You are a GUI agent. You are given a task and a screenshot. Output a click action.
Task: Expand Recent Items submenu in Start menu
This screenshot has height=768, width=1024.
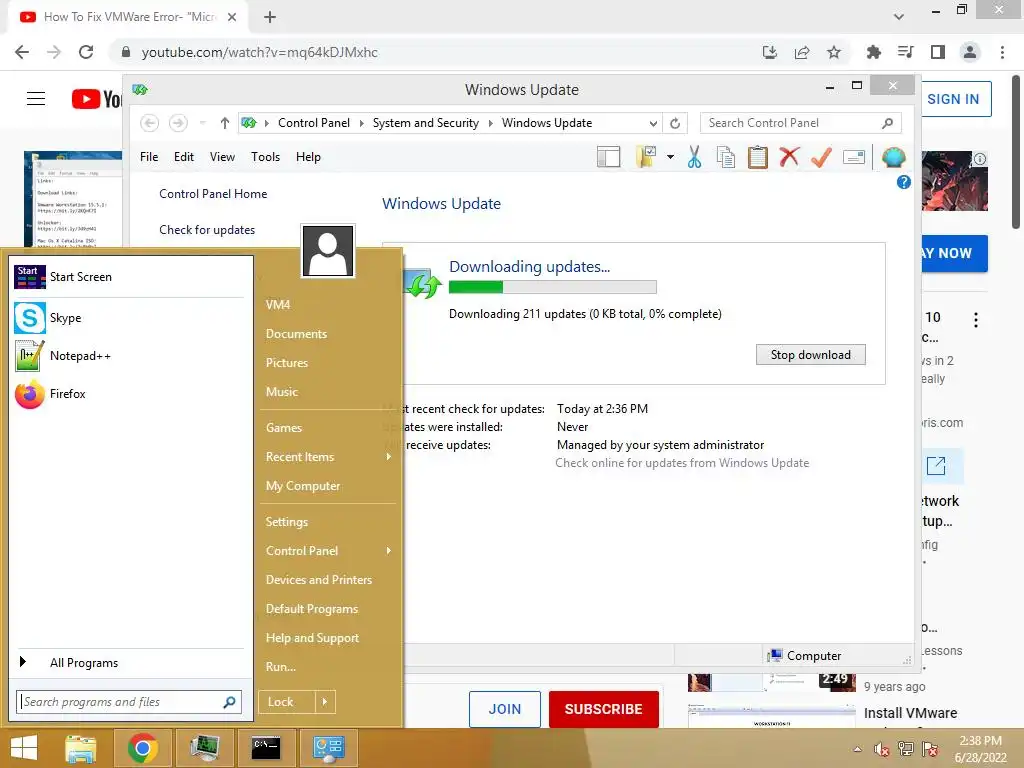389,457
